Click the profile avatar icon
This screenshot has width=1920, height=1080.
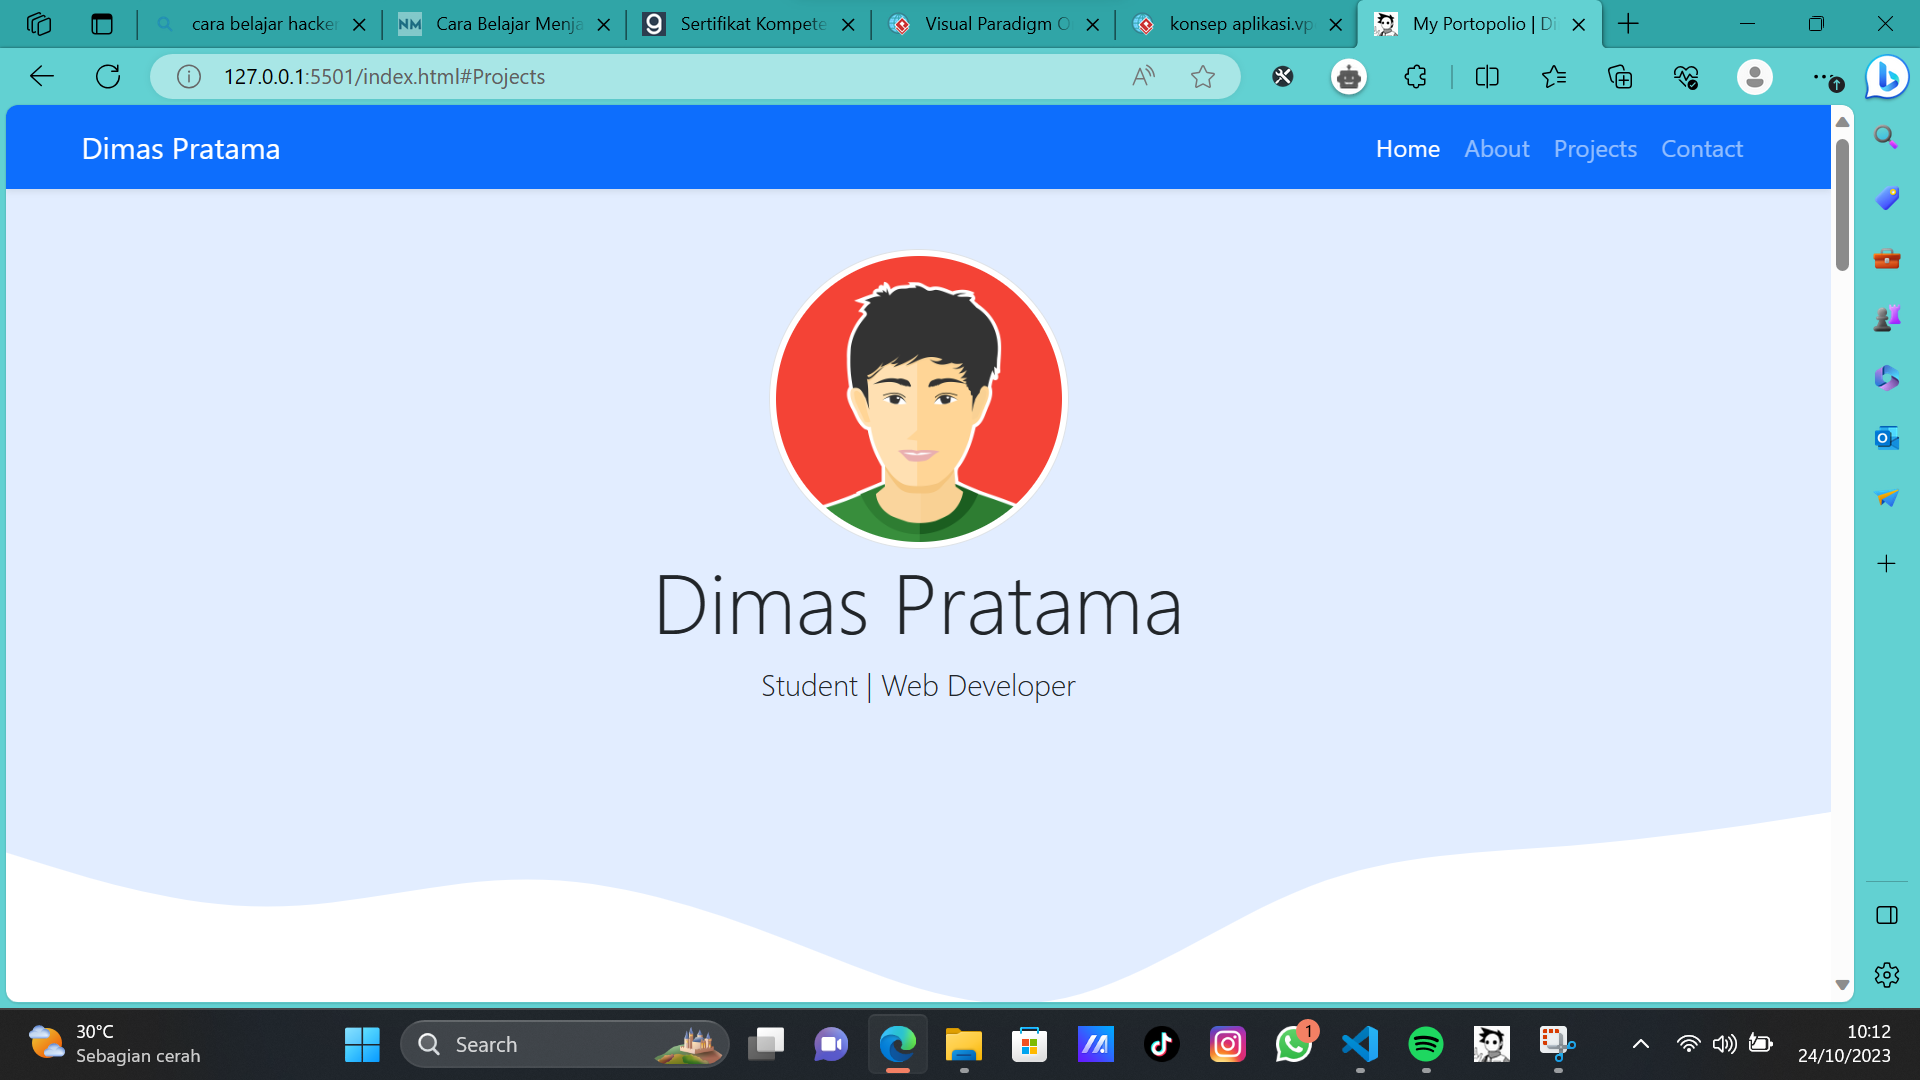coord(1754,76)
